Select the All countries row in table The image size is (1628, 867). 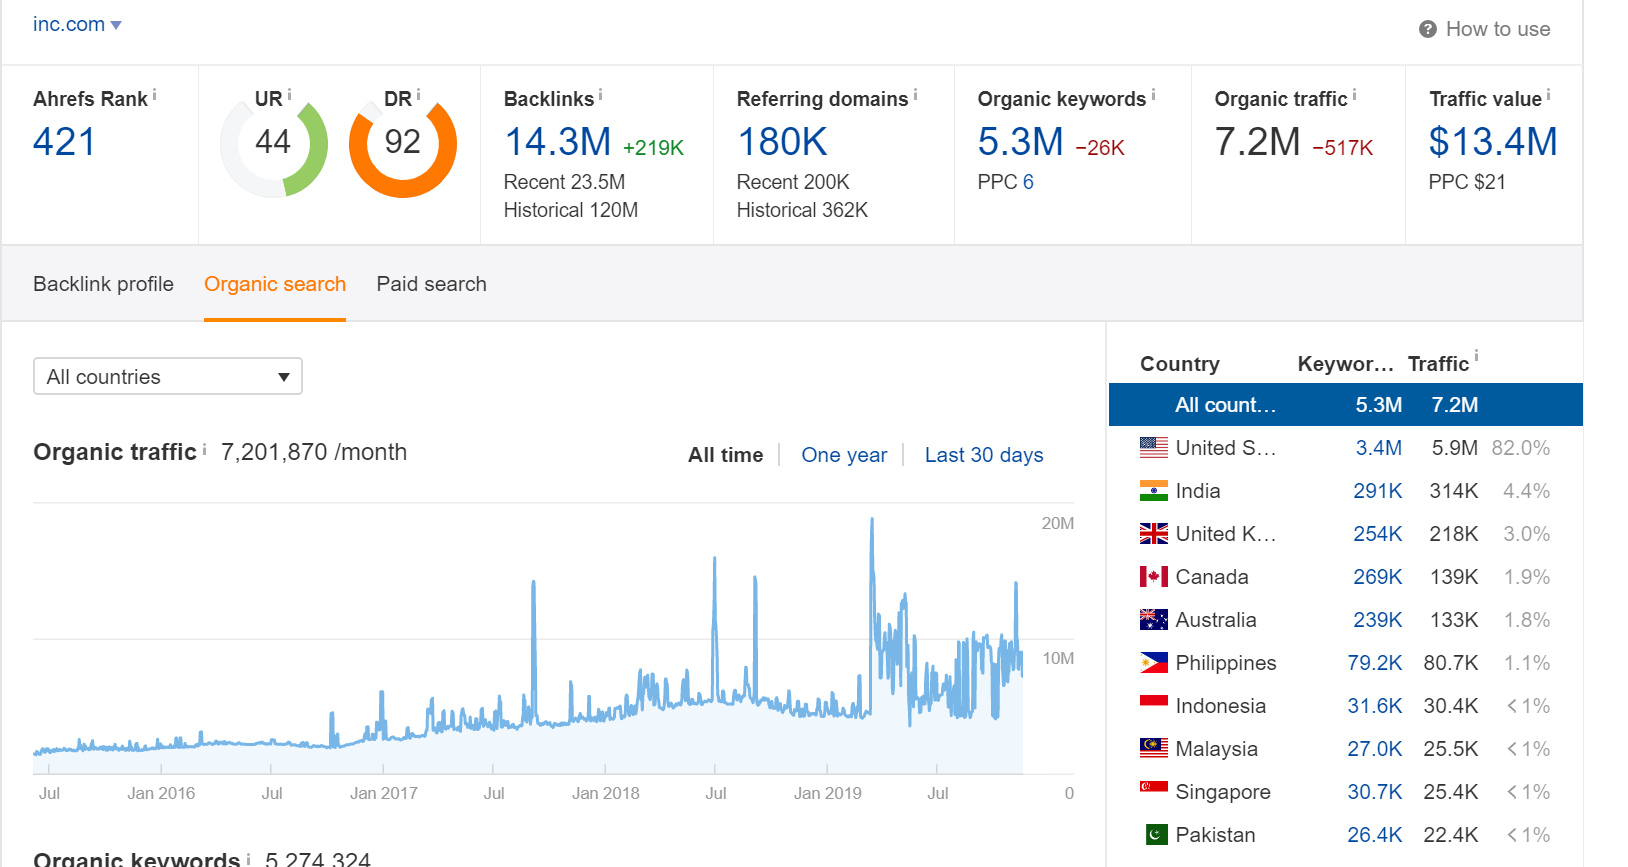(x=1345, y=405)
